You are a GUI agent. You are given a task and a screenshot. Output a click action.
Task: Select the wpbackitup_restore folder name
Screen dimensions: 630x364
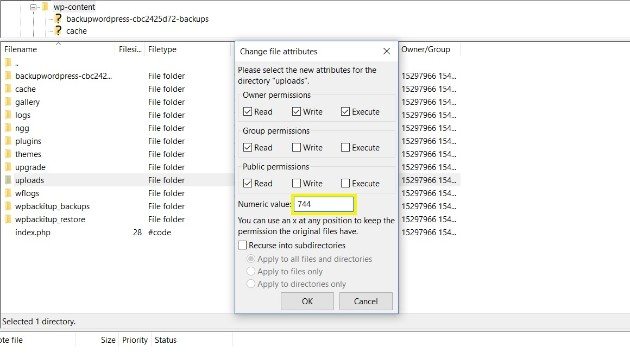[50, 219]
